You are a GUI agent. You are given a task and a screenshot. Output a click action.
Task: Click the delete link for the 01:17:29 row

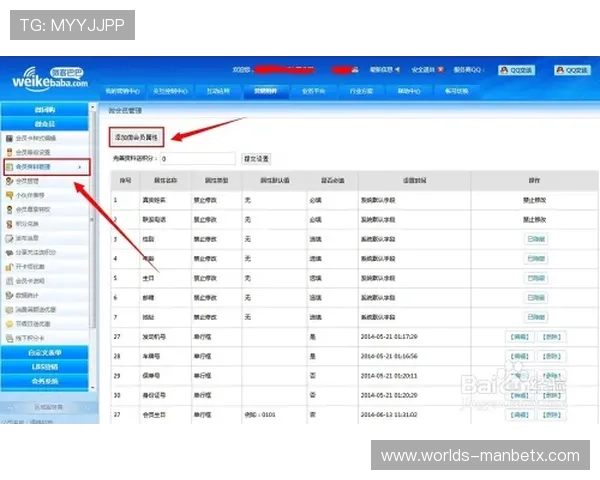(x=551, y=337)
